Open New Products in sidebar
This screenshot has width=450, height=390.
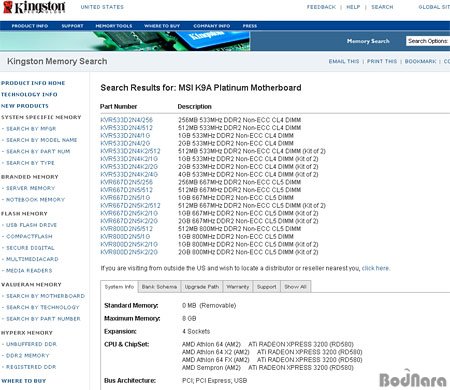tap(25, 106)
